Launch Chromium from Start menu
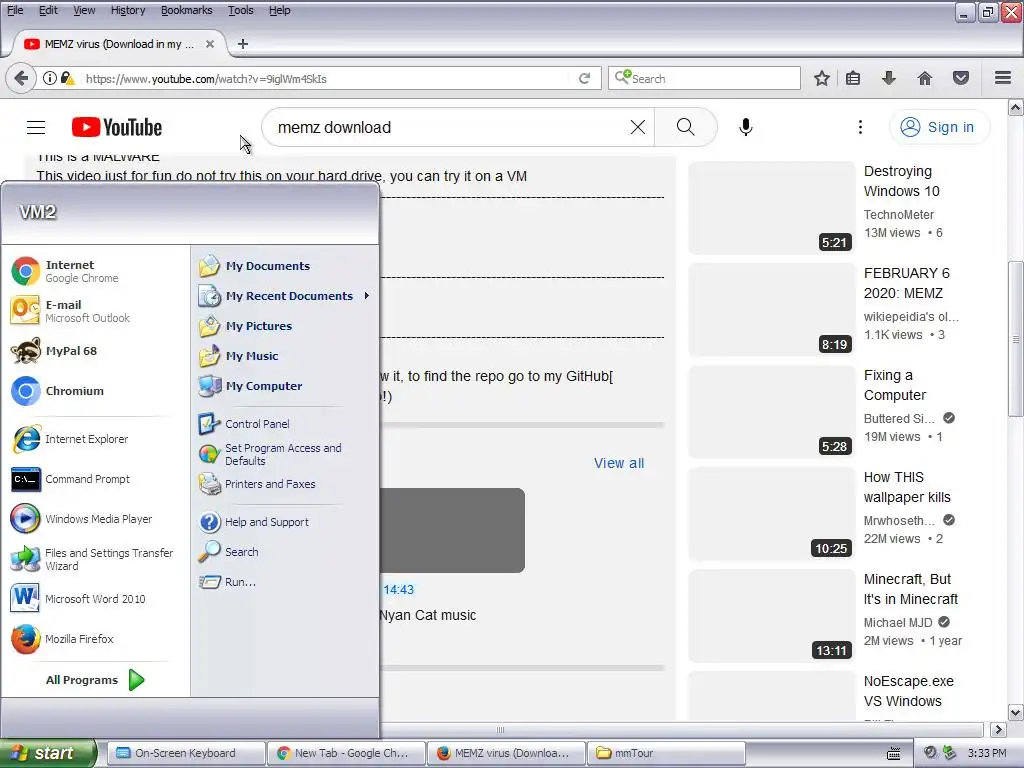This screenshot has height=768, width=1024. point(95,391)
